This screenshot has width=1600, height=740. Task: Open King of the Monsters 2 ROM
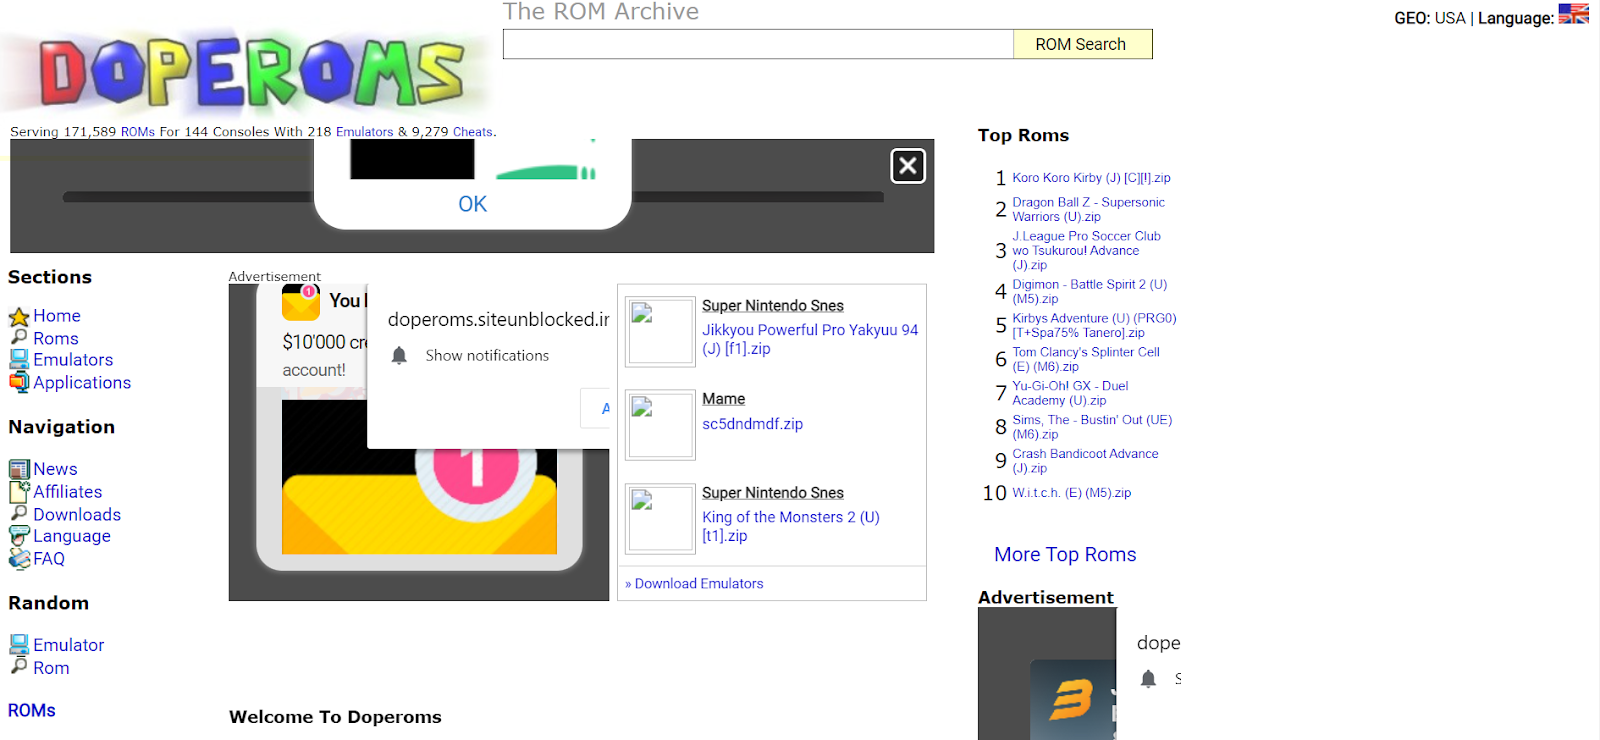791,526
